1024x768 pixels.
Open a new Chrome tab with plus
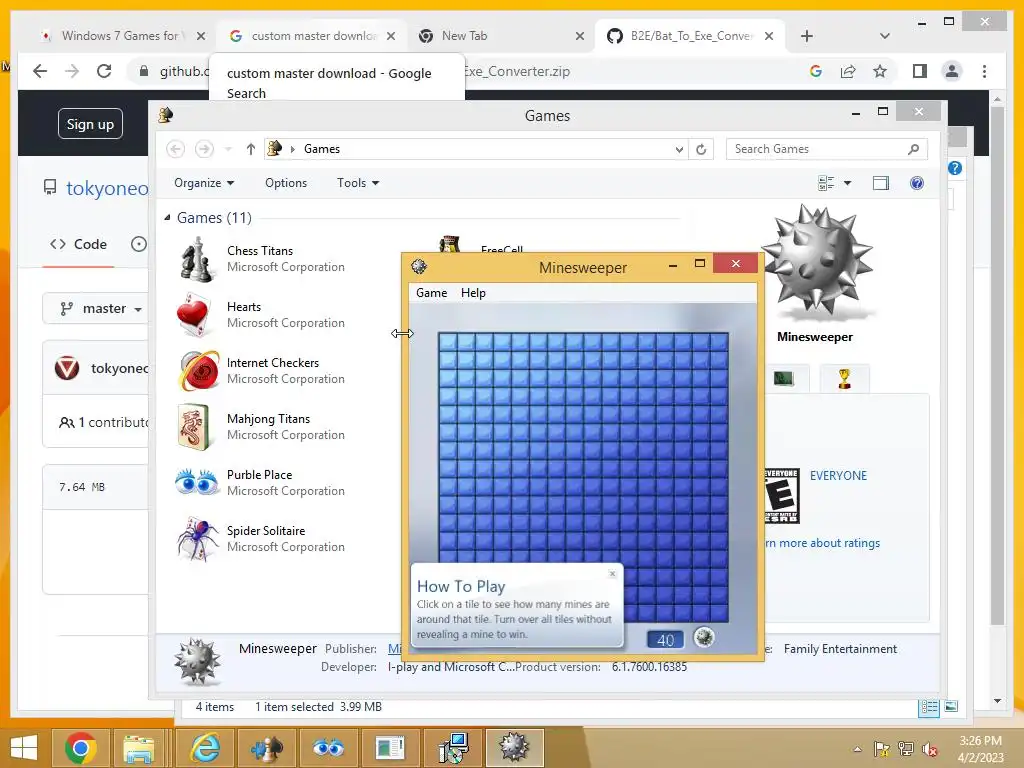point(807,36)
